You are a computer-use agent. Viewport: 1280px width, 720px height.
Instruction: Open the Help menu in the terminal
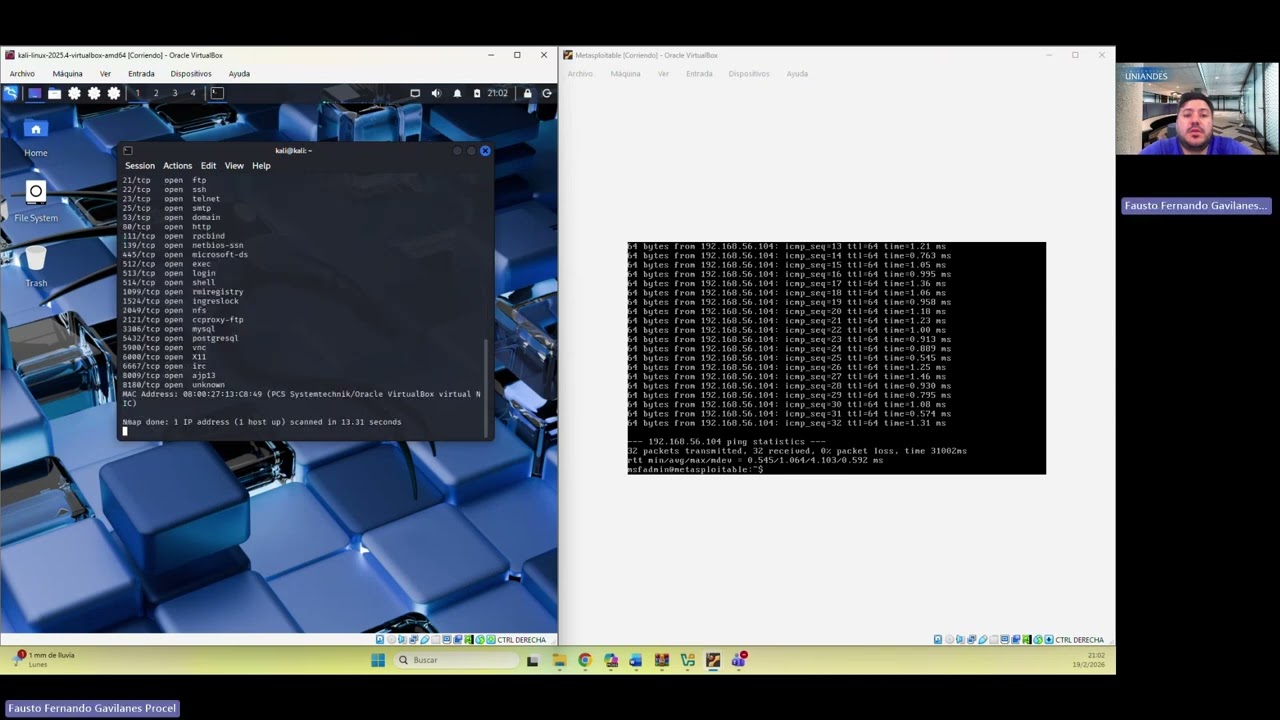261,166
